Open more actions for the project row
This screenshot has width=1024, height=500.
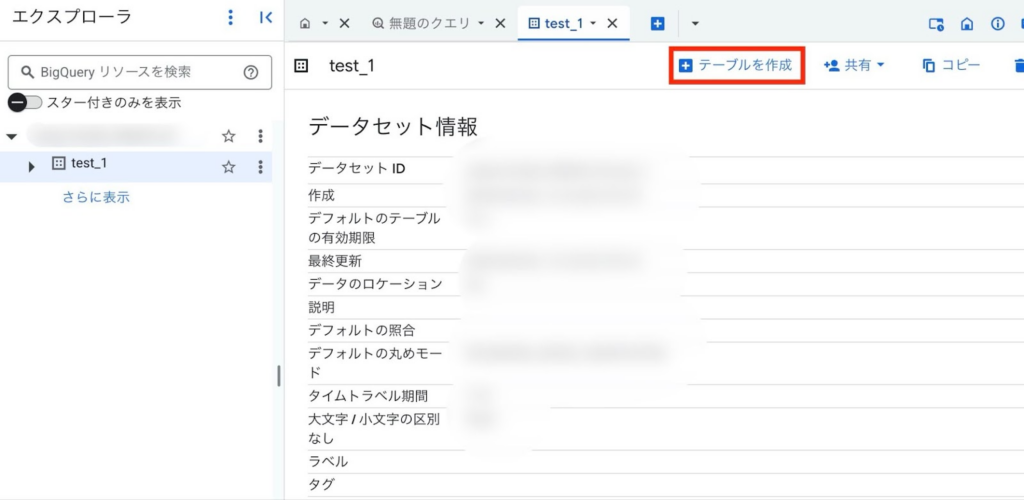[260, 136]
